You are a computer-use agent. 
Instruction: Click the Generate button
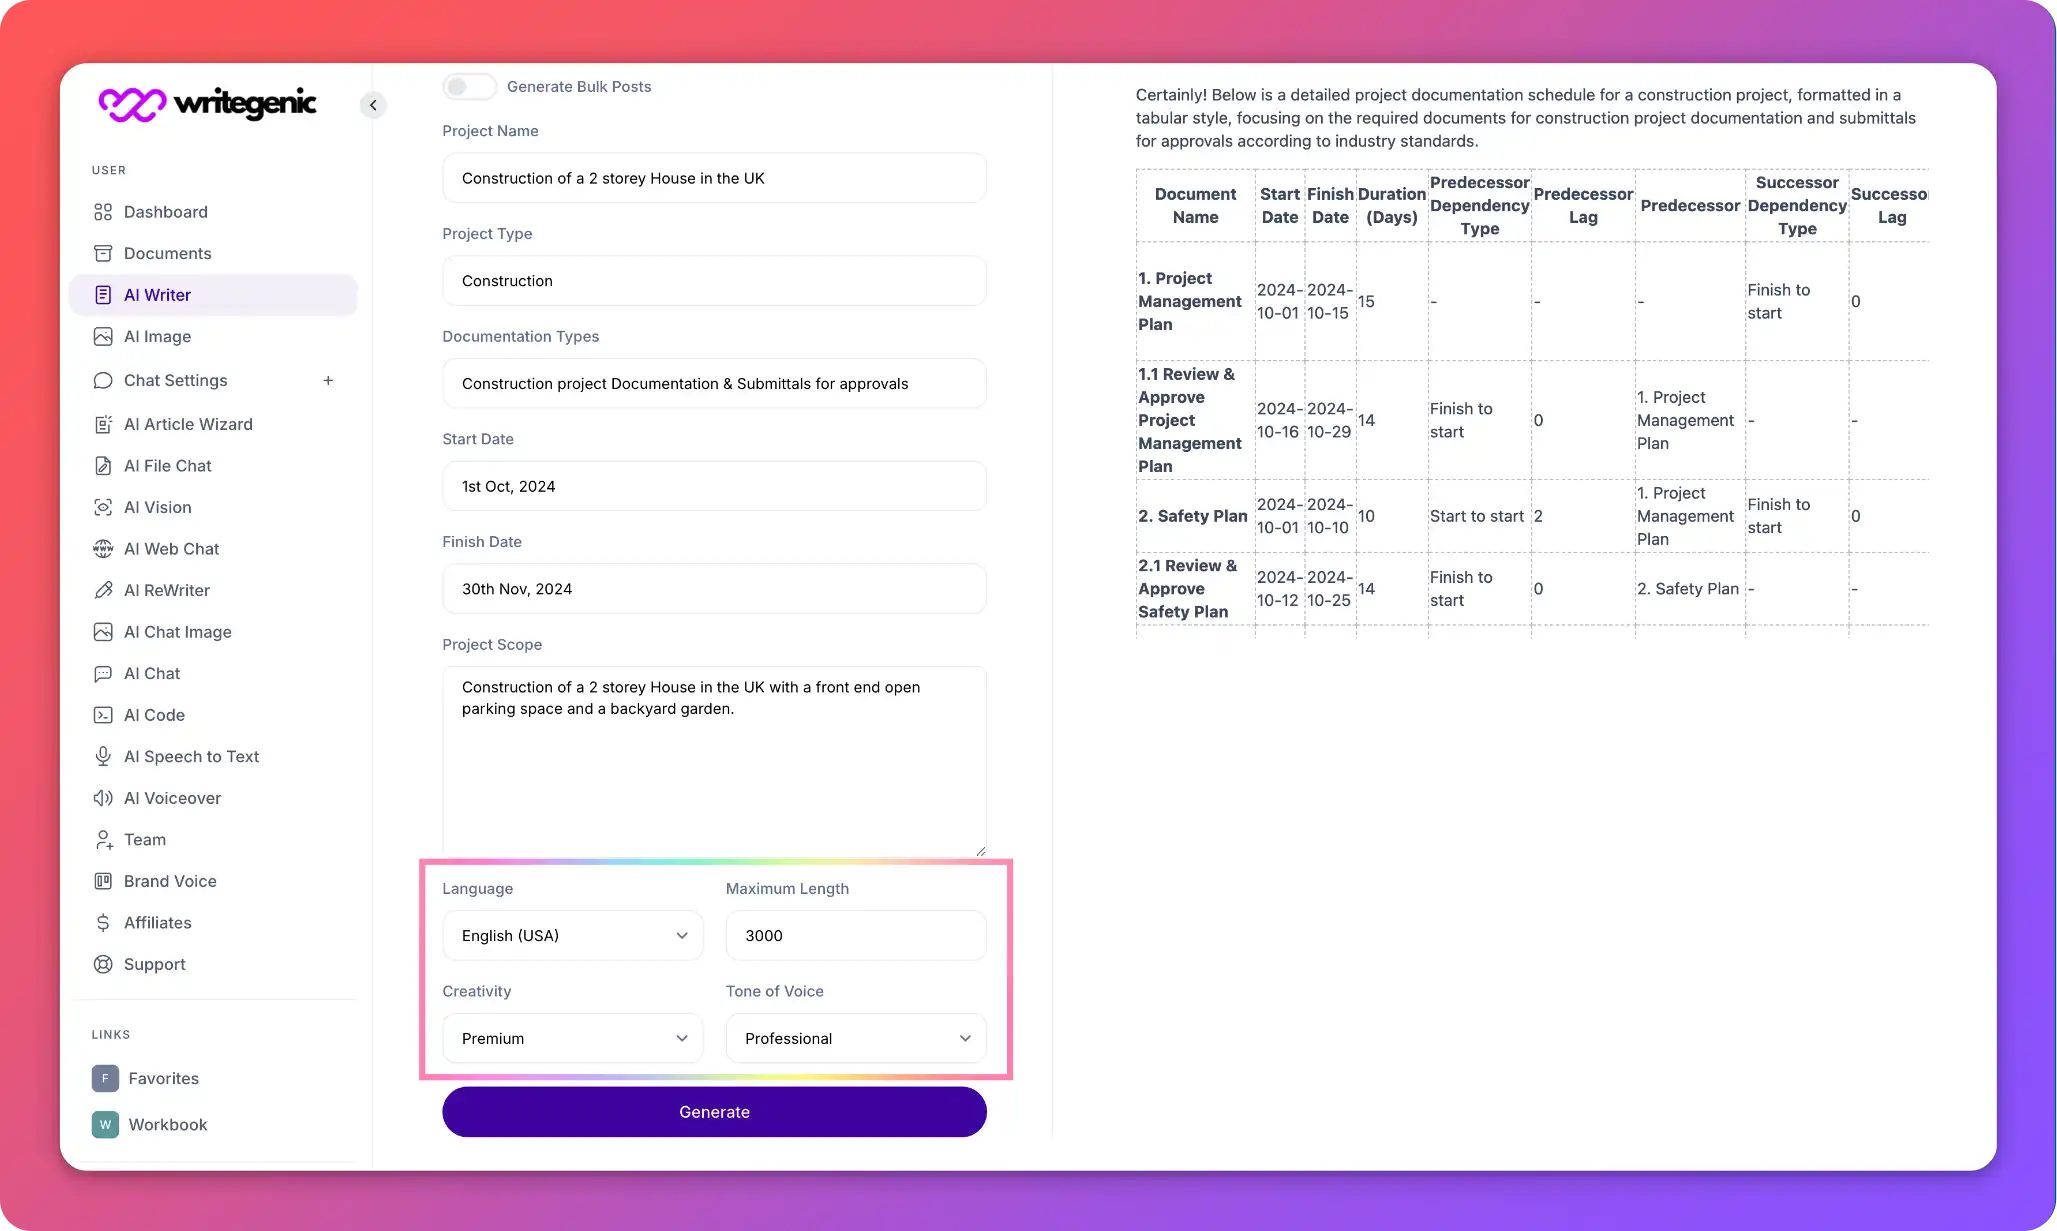(714, 1111)
